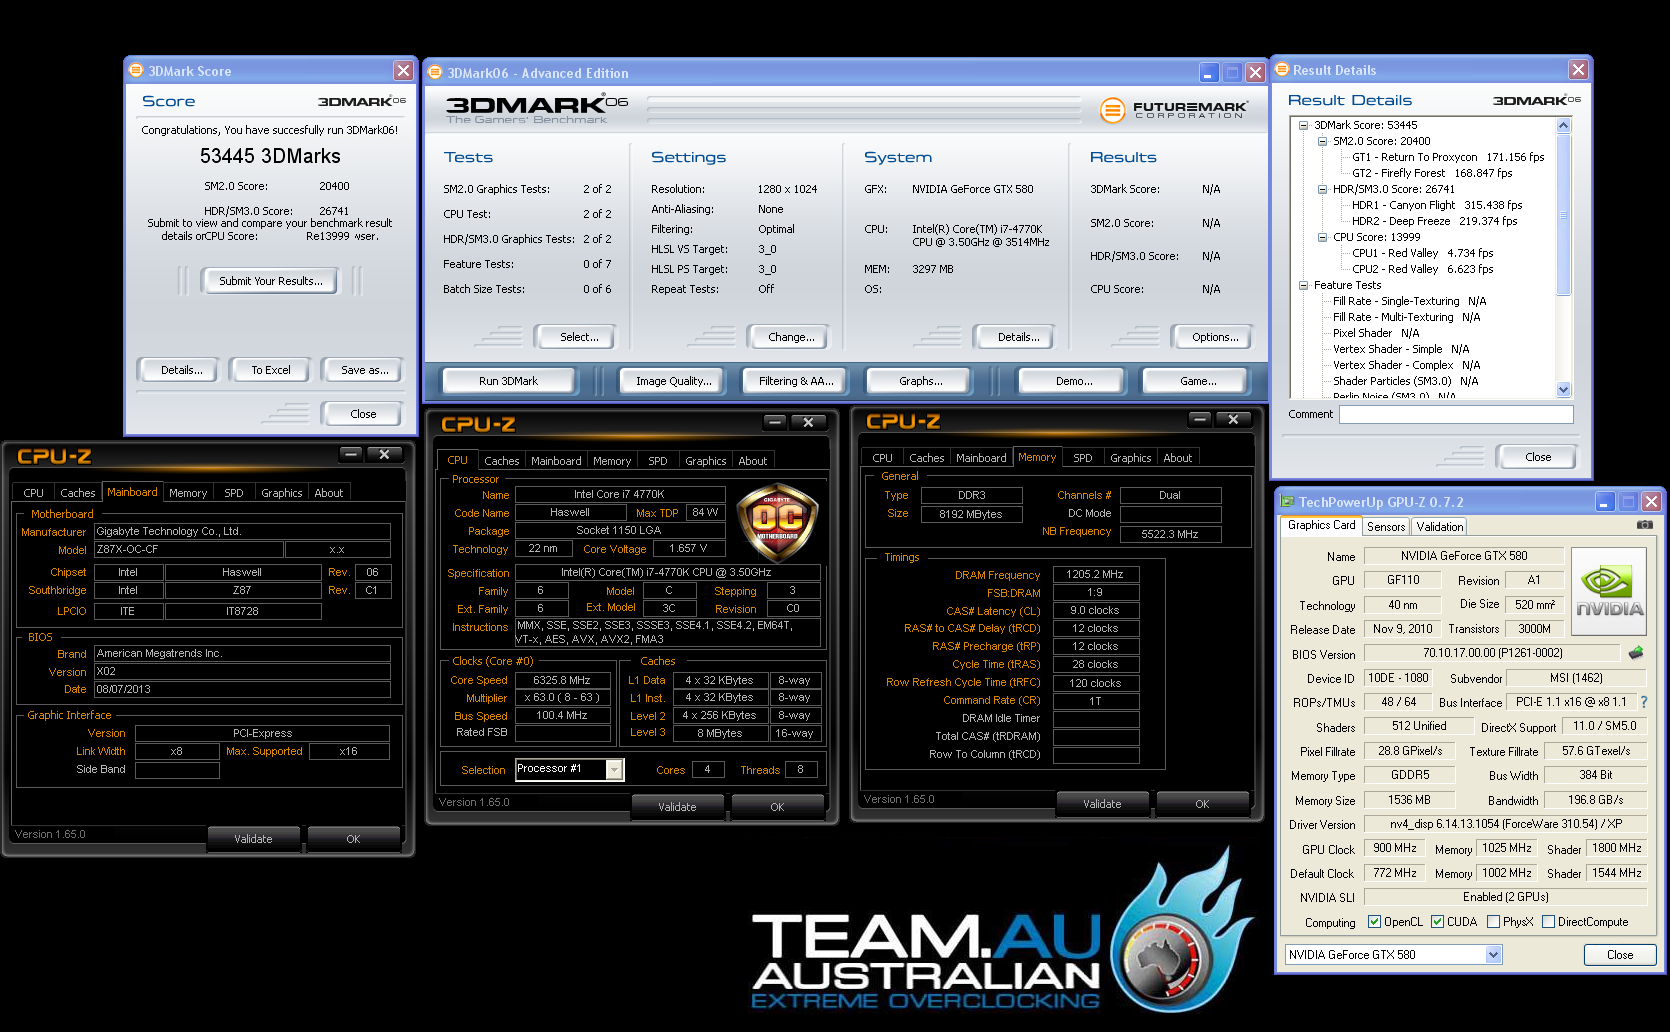Click the Result Details scrollbar up arrow

[x=1564, y=125]
